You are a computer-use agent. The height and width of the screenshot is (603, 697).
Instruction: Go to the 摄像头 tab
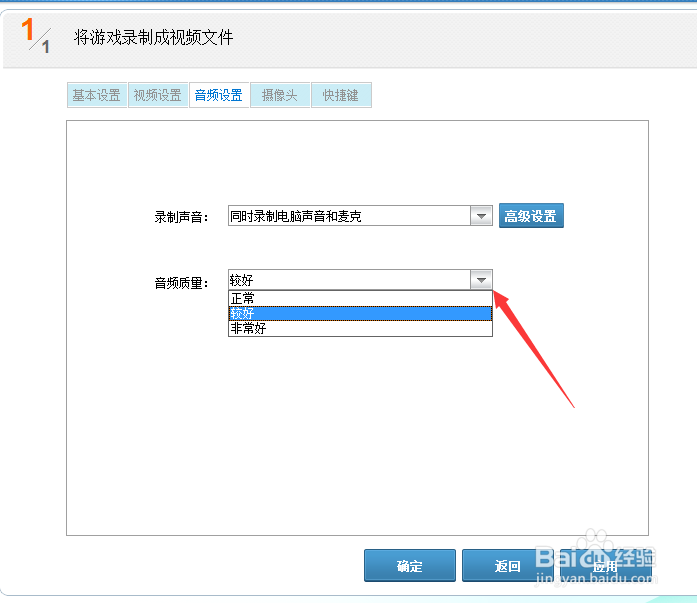[280, 95]
